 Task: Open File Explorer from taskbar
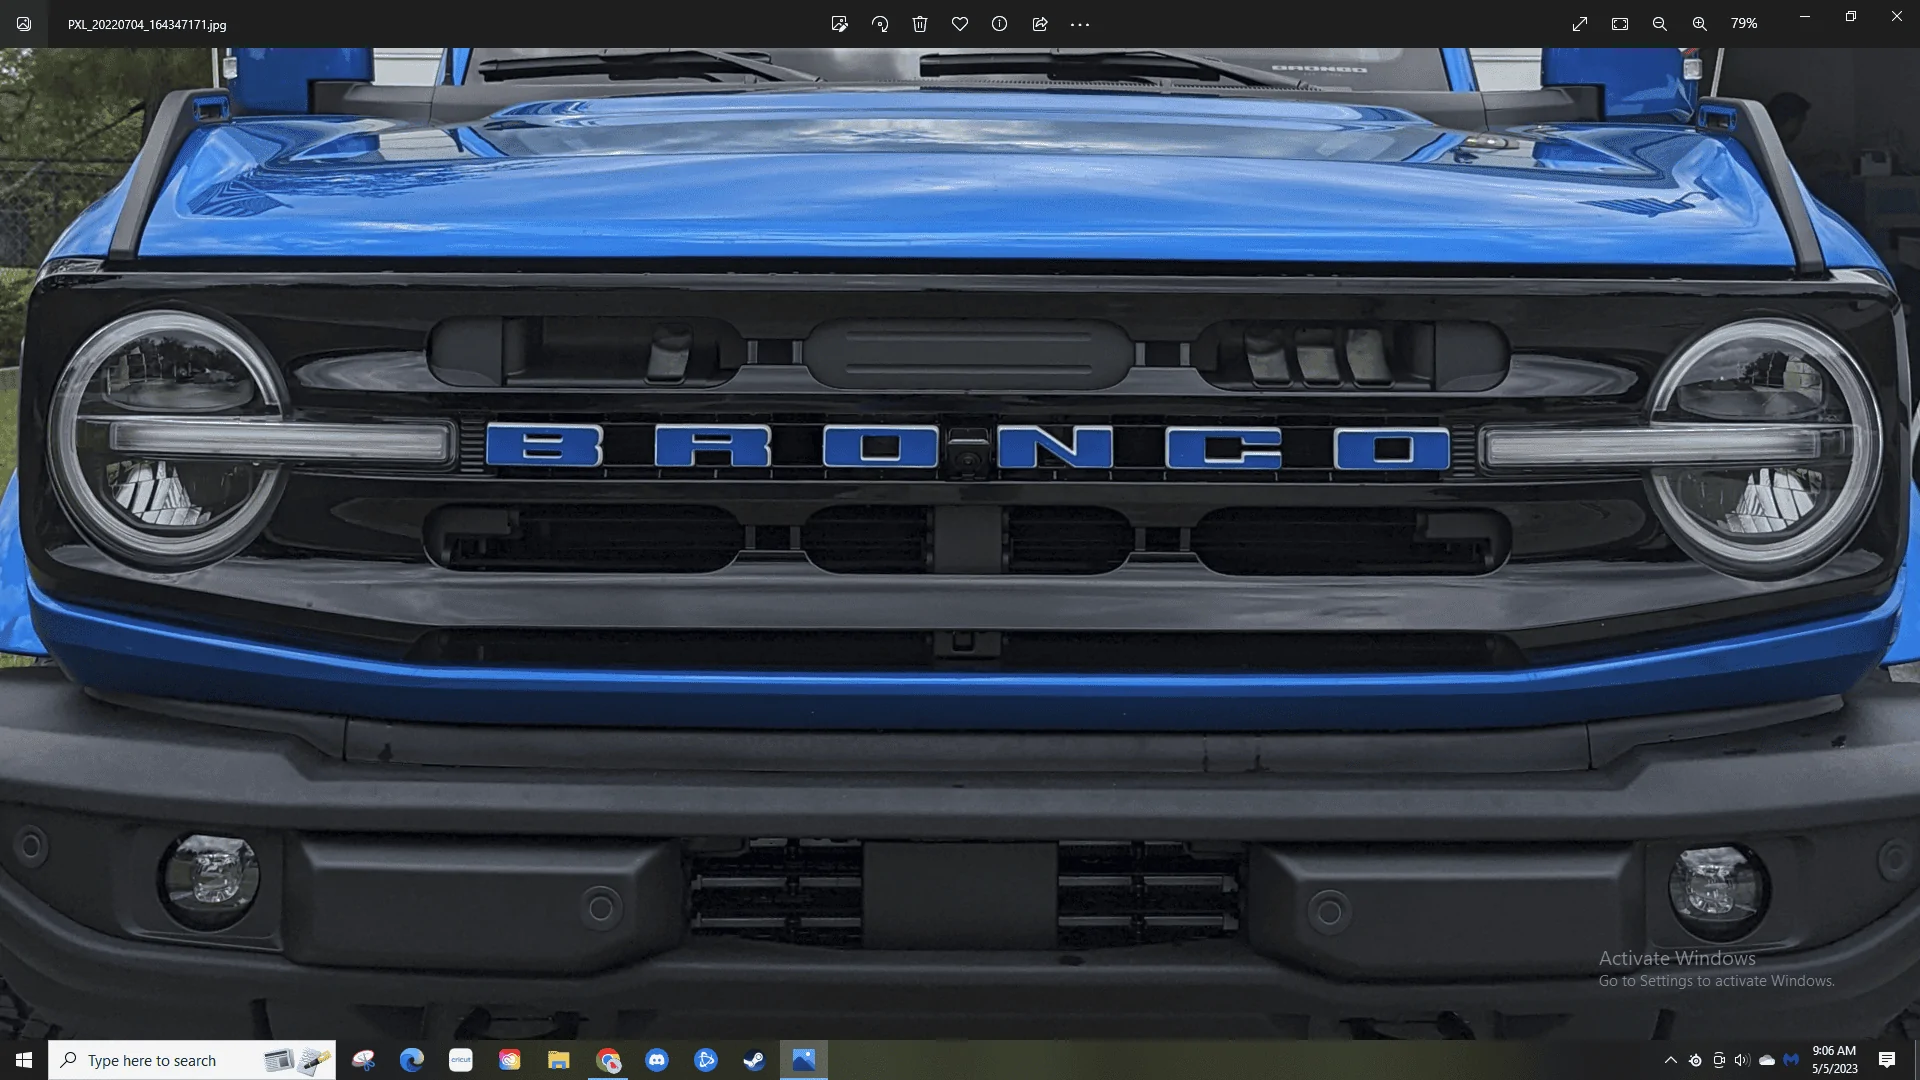[558, 1060]
